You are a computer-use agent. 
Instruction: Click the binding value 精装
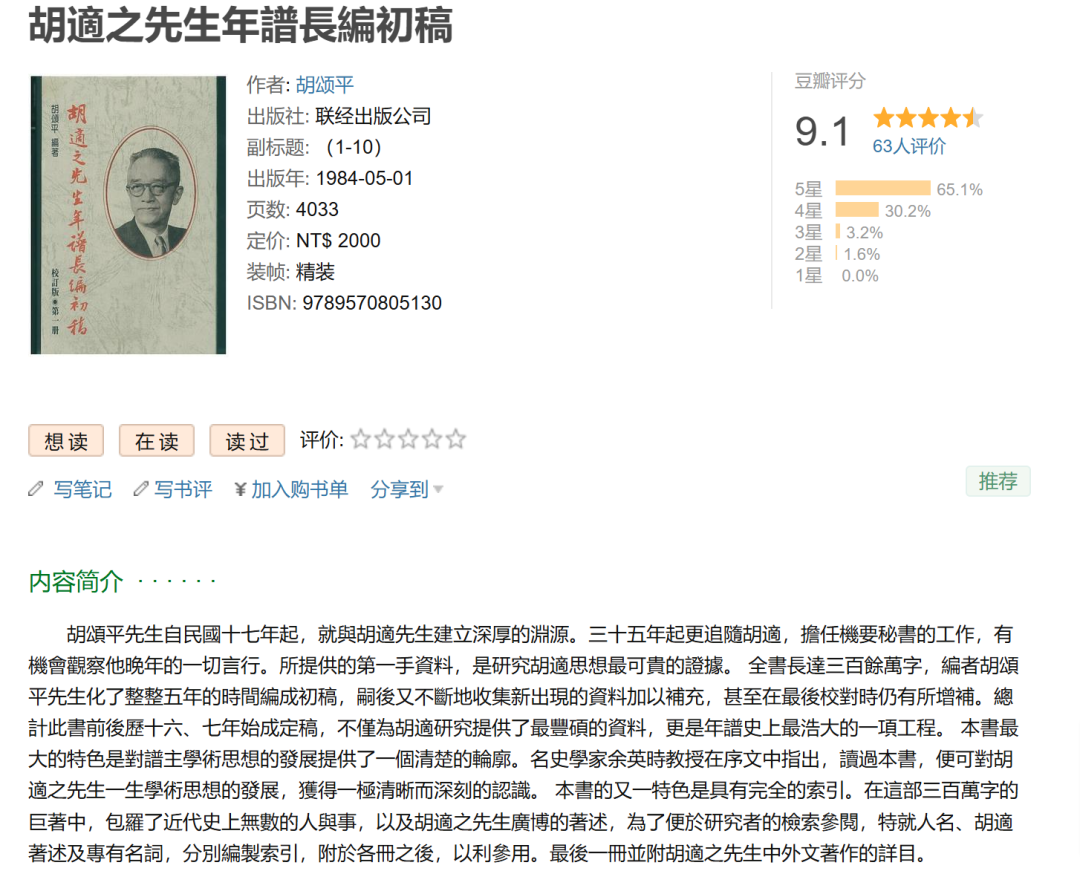(x=315, y=272)
